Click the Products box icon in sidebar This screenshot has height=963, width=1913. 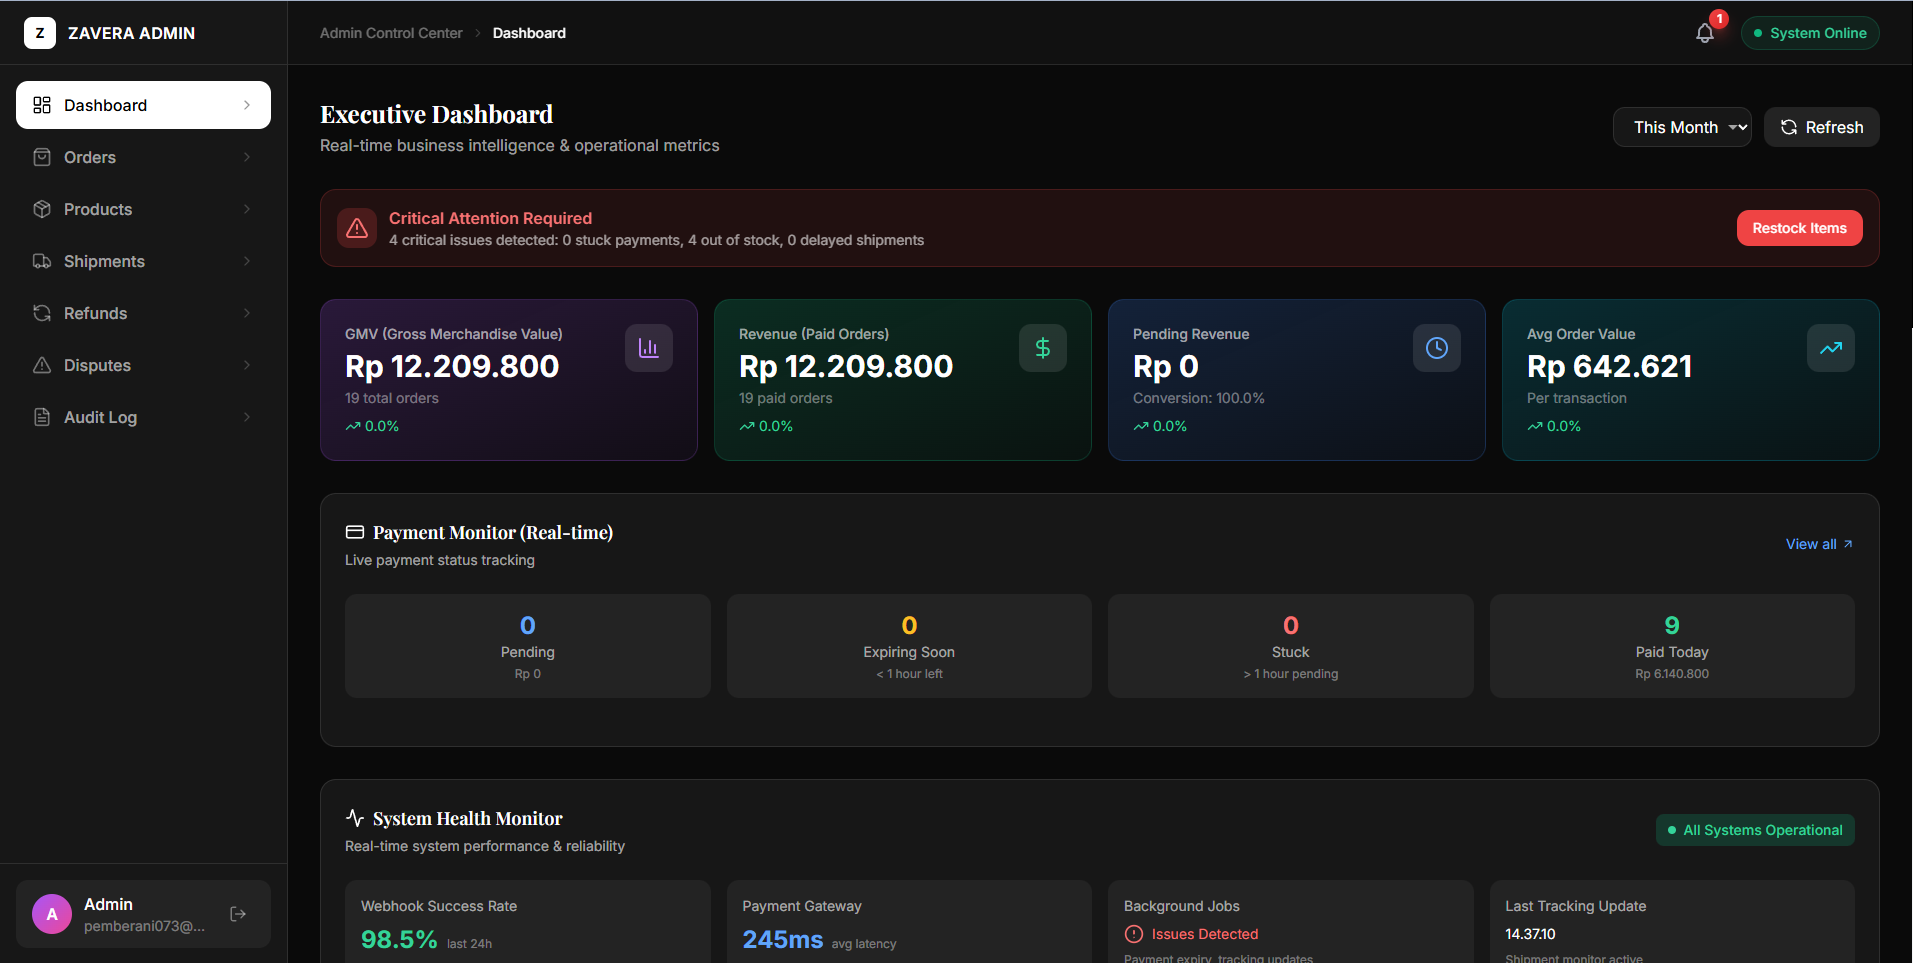(x=41, y=209)
